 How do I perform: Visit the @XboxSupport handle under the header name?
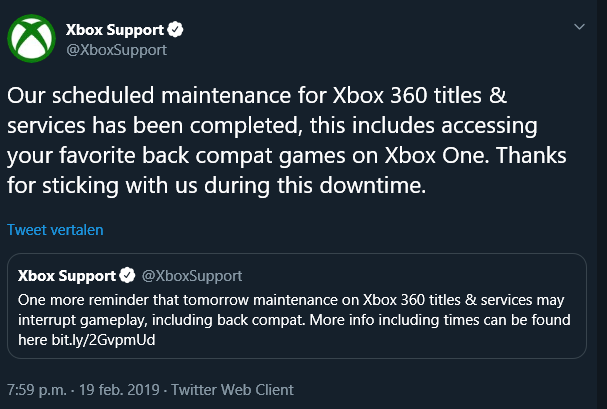117,50
